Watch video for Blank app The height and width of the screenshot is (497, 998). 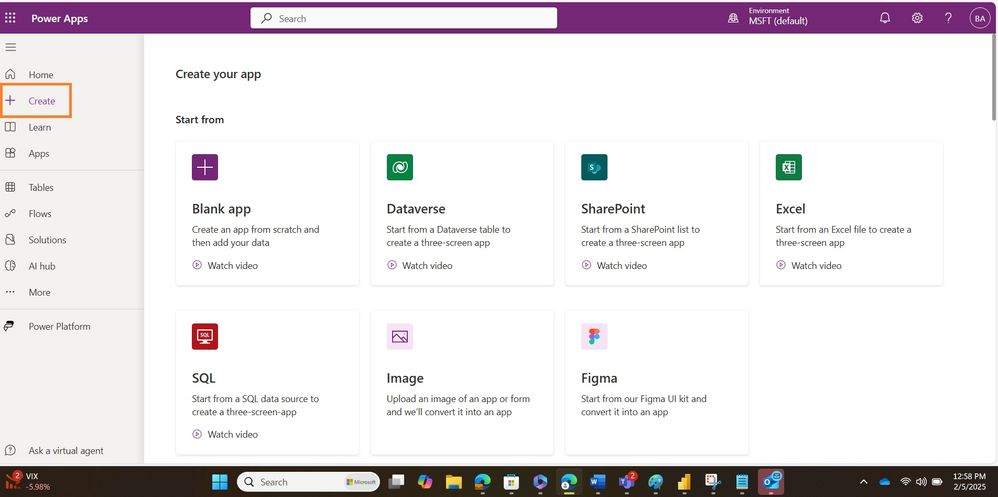(225, 265)
